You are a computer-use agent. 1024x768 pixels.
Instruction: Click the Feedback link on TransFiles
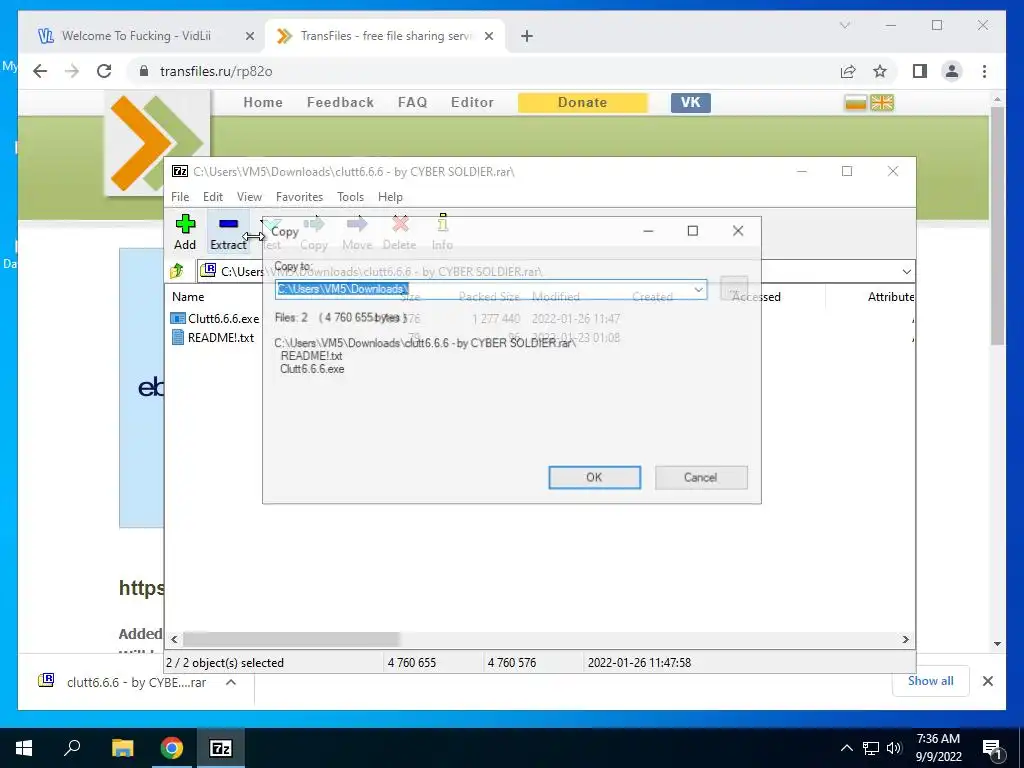340,103
